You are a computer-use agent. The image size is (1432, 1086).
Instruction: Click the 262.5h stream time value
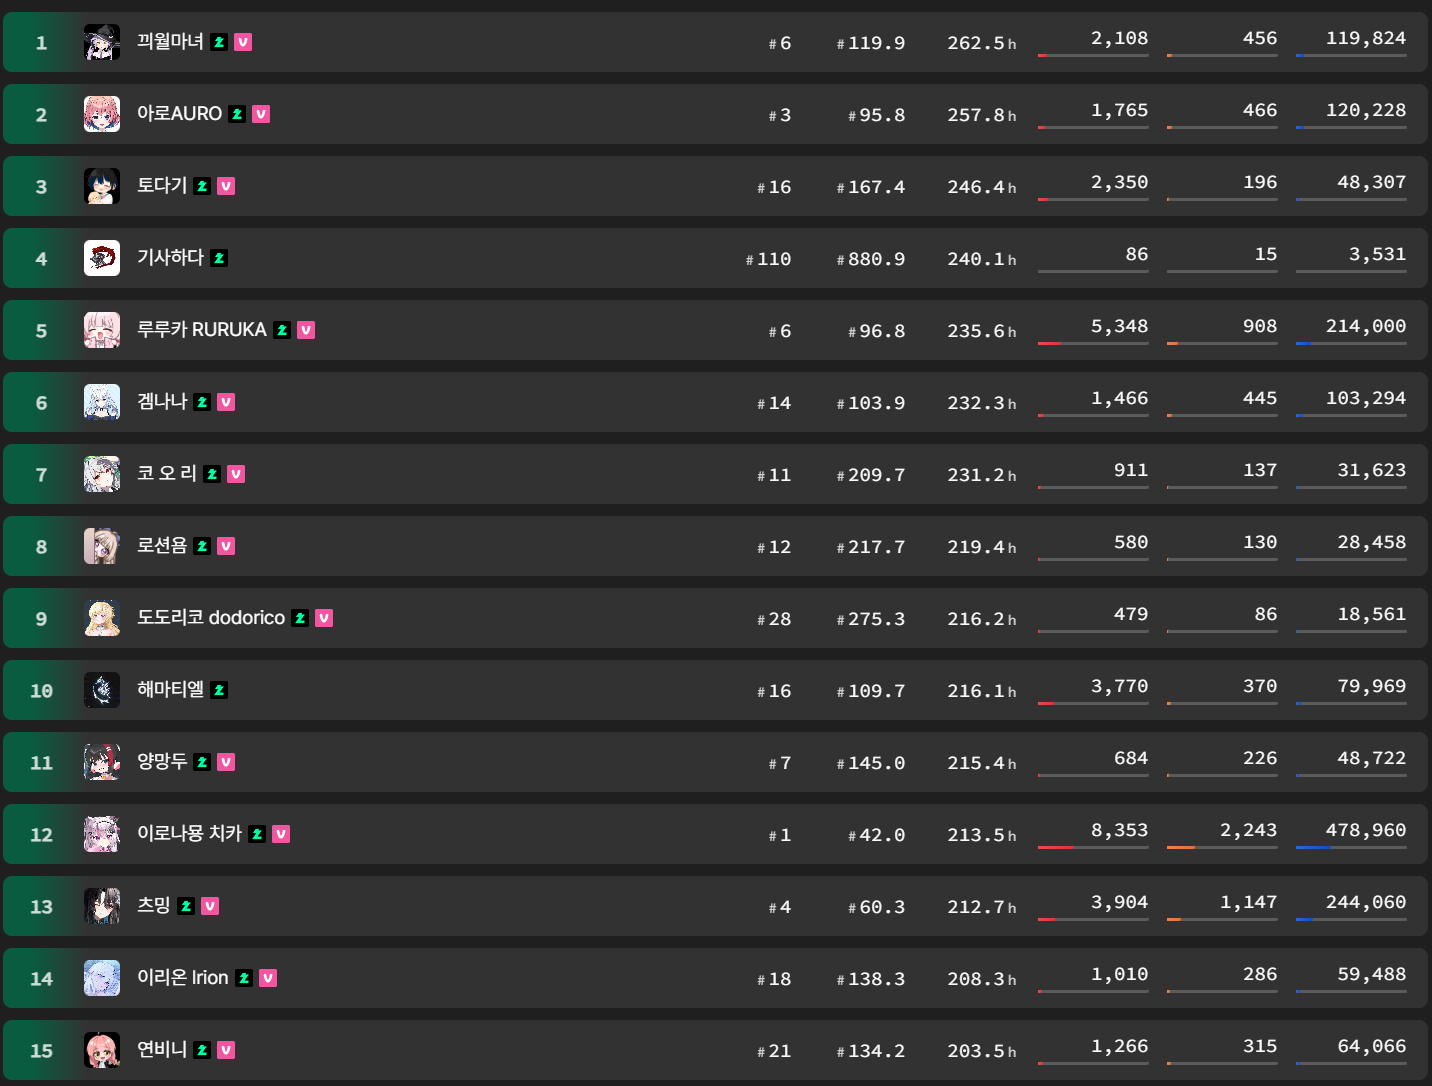(982, 43)
